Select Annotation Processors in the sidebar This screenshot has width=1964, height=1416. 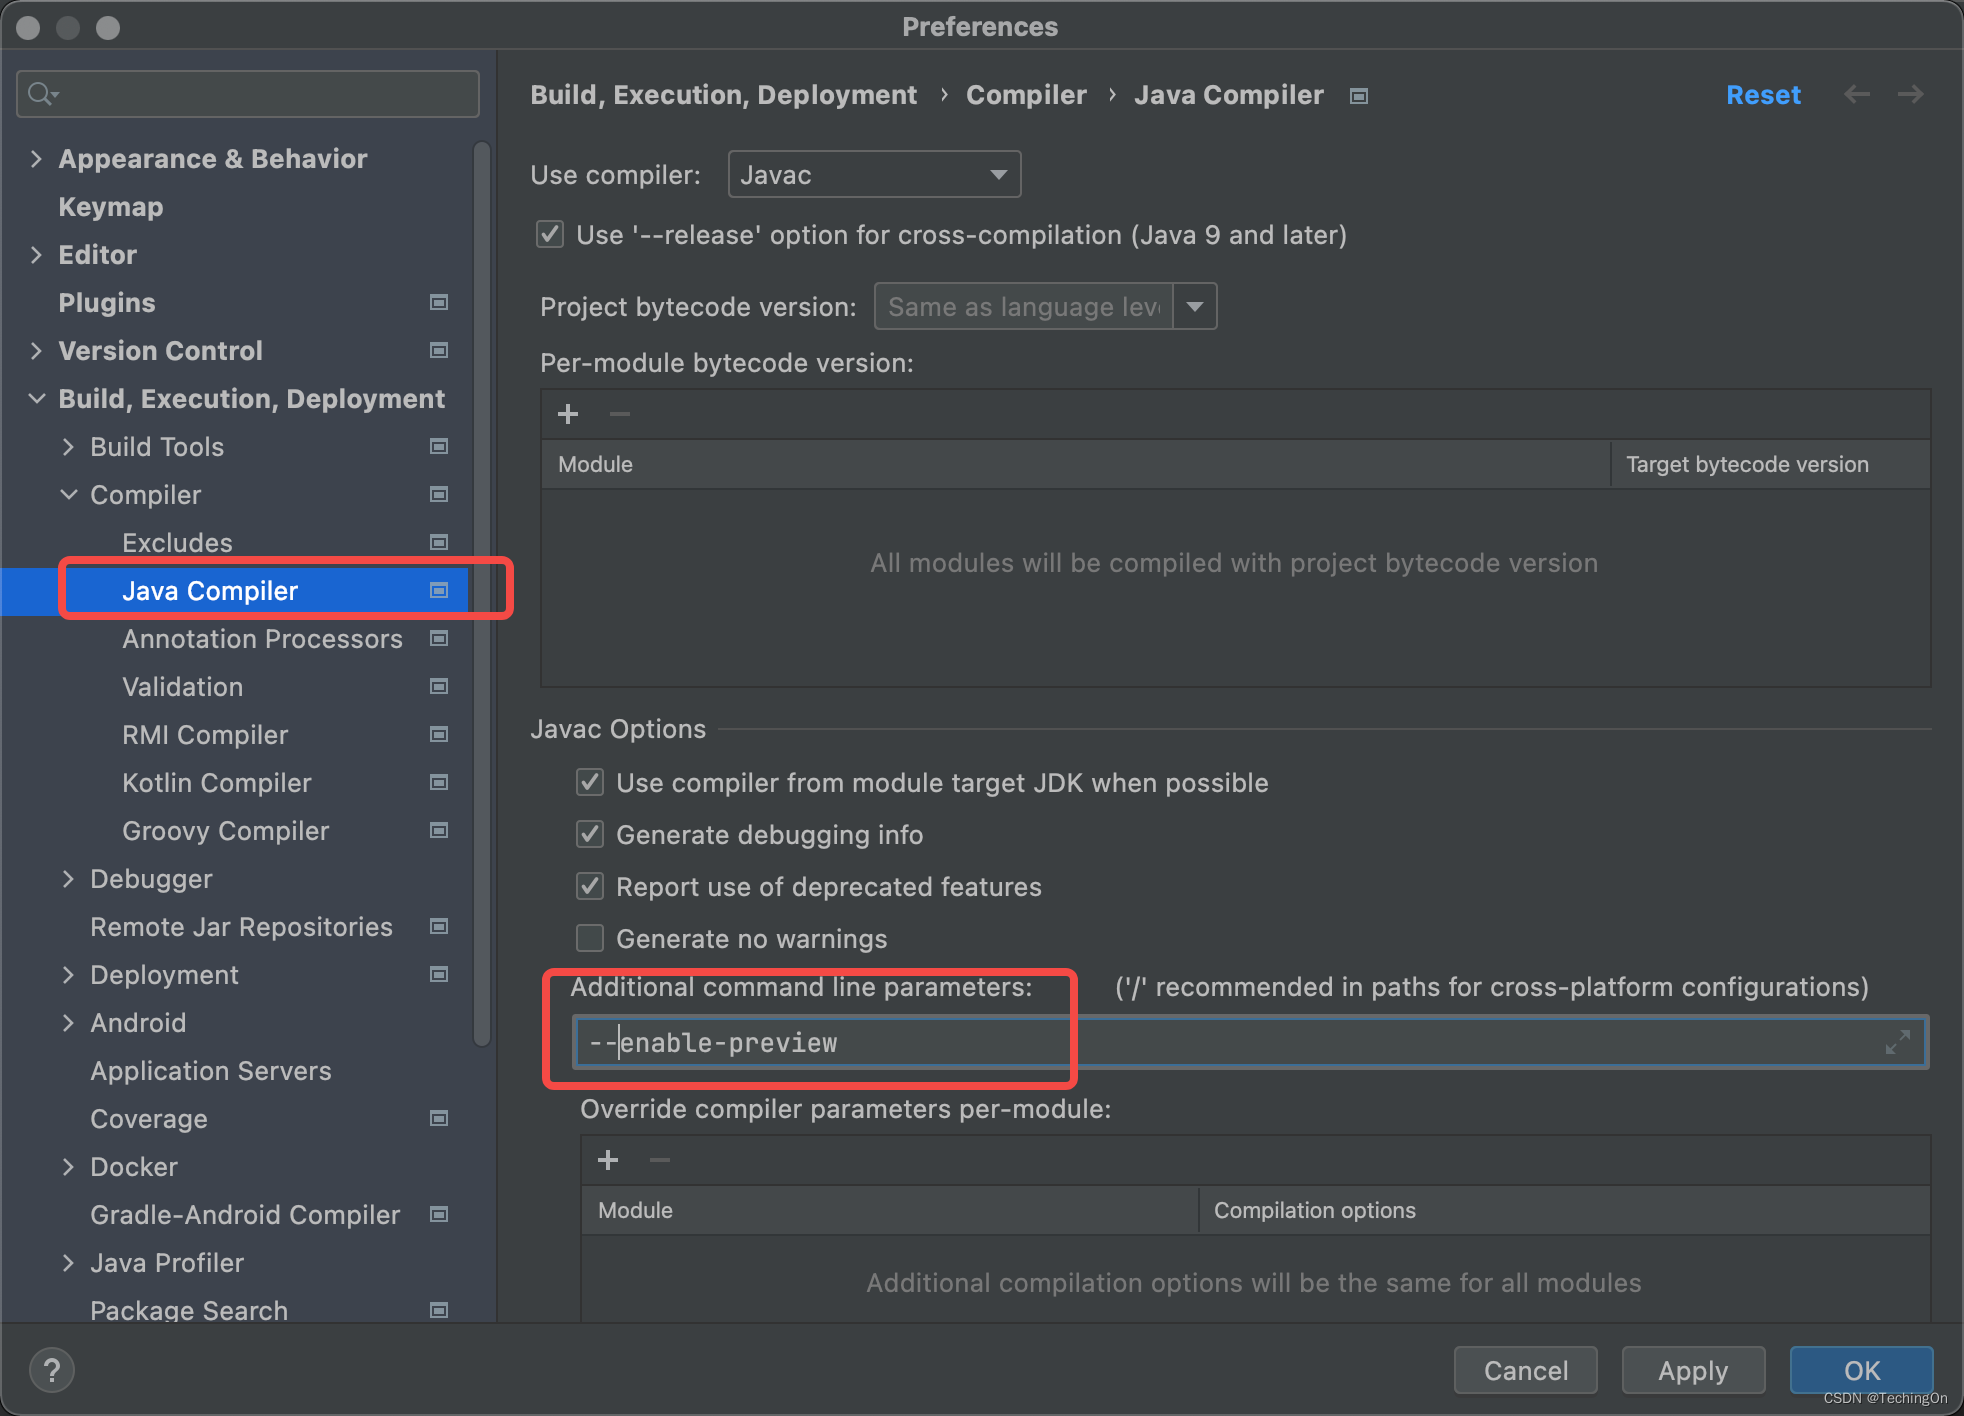pos(262,638)
